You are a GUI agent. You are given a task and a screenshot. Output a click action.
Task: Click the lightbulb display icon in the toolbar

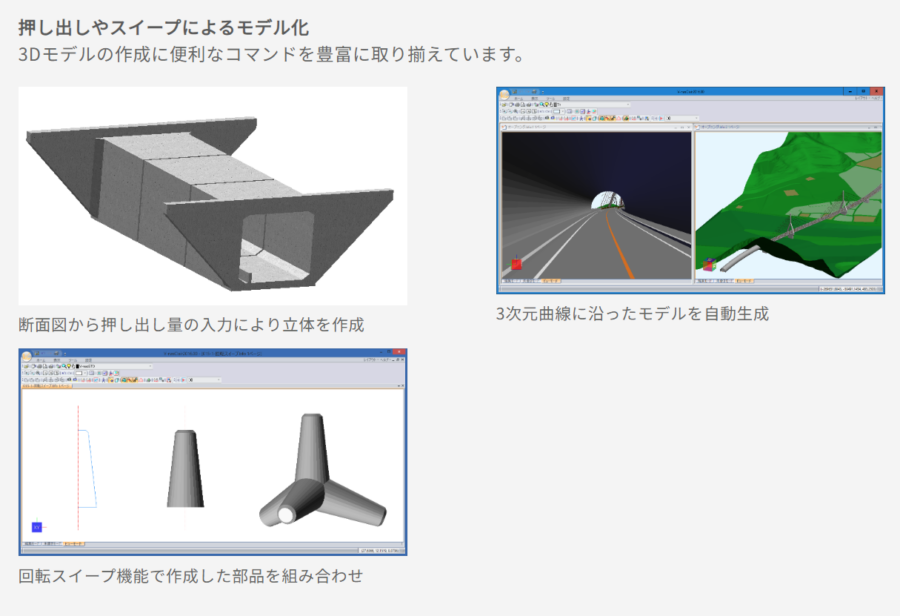coord(68,366)
